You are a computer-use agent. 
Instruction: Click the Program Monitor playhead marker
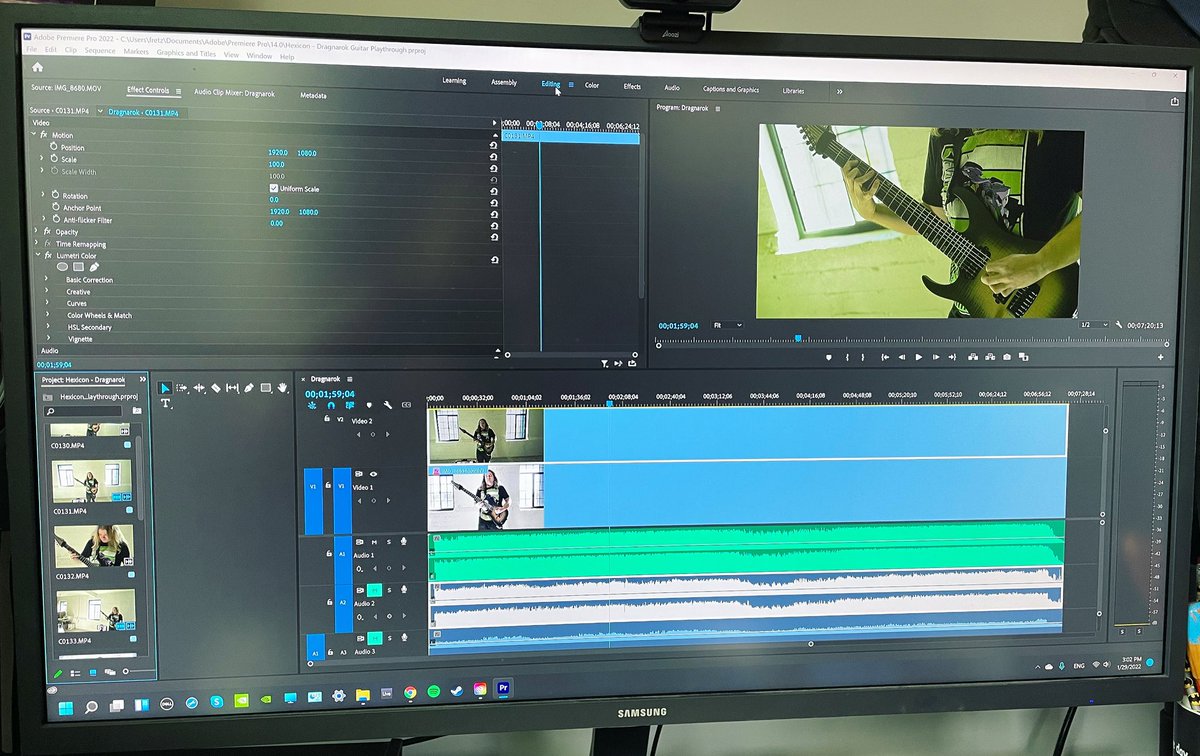(x=798, y=338)
